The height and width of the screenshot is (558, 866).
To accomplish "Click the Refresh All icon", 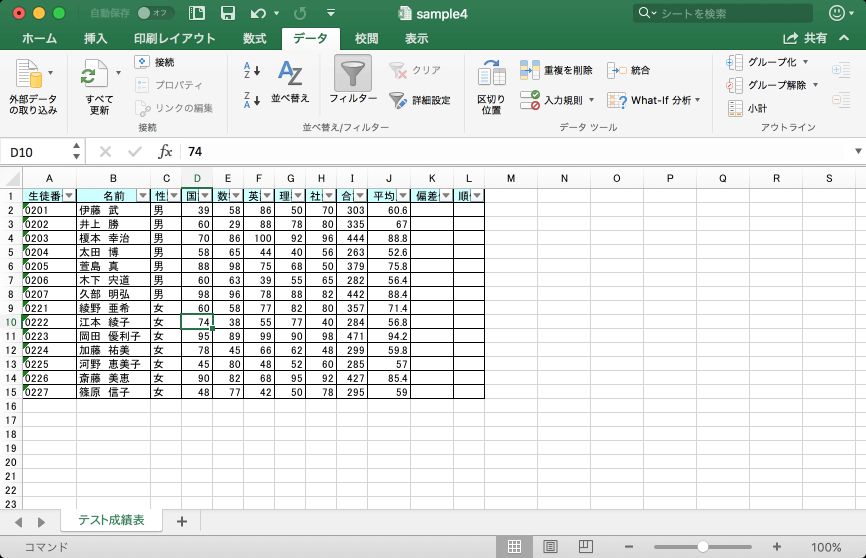I will pos(95,73).
